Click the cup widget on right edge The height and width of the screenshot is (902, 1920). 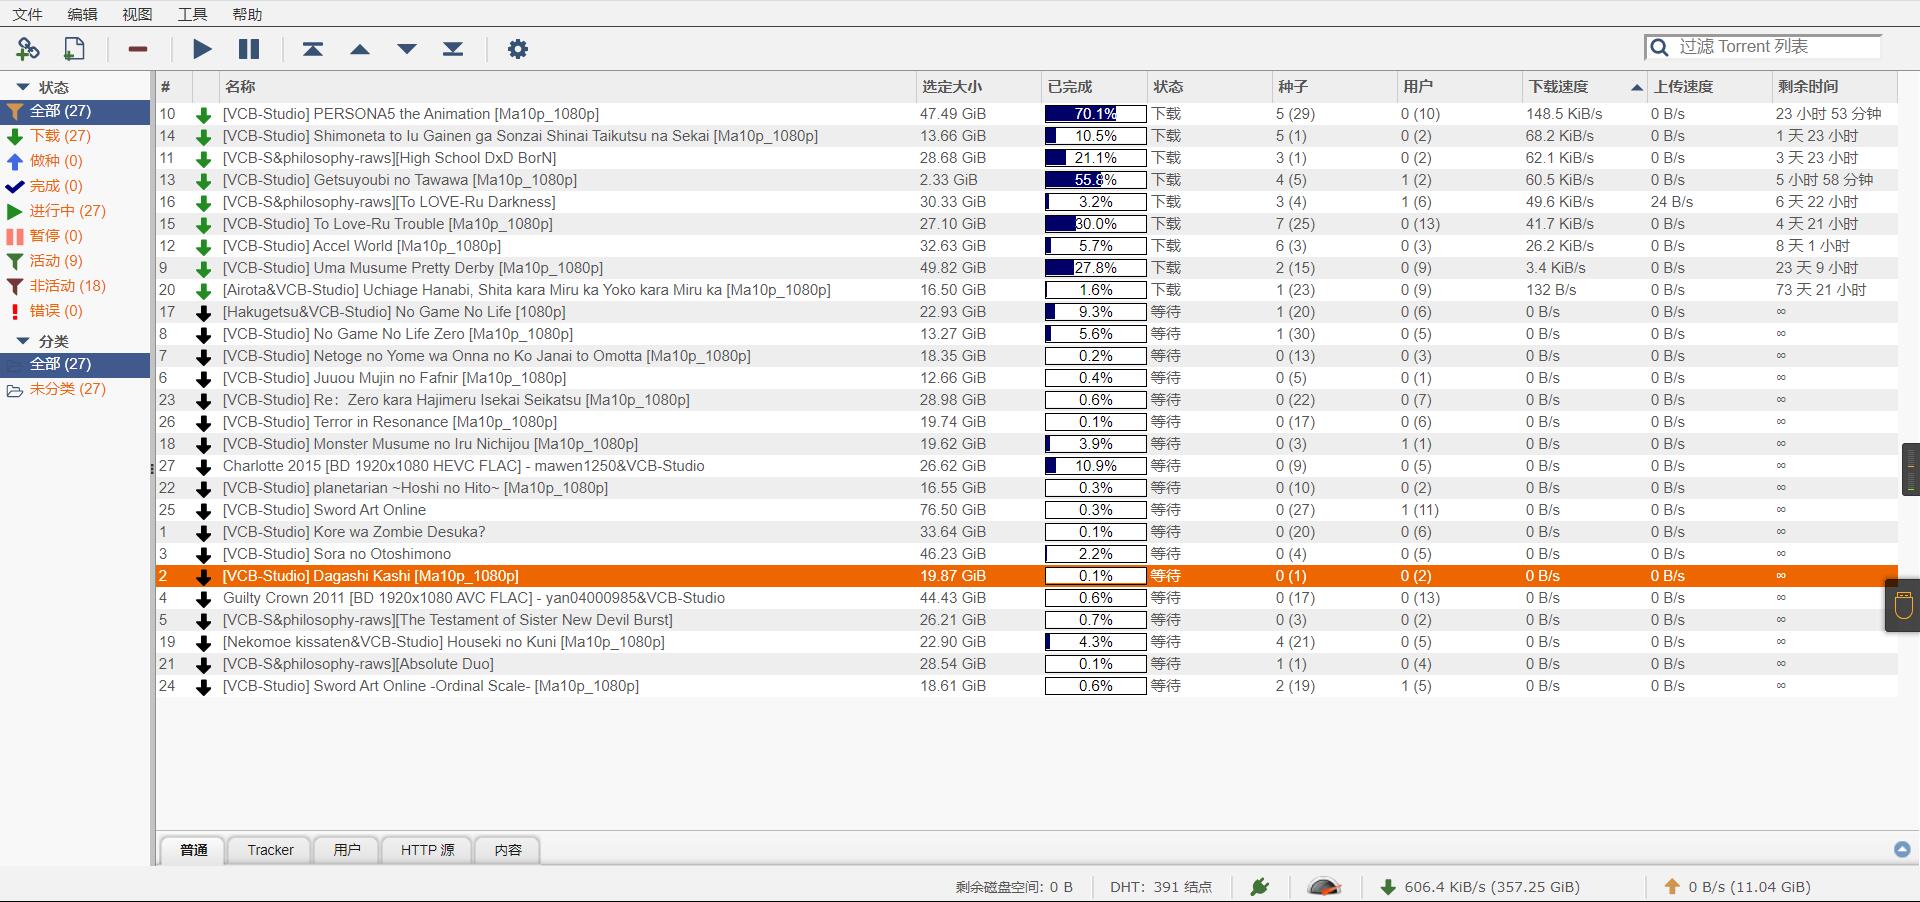(x=1903, y=605)
